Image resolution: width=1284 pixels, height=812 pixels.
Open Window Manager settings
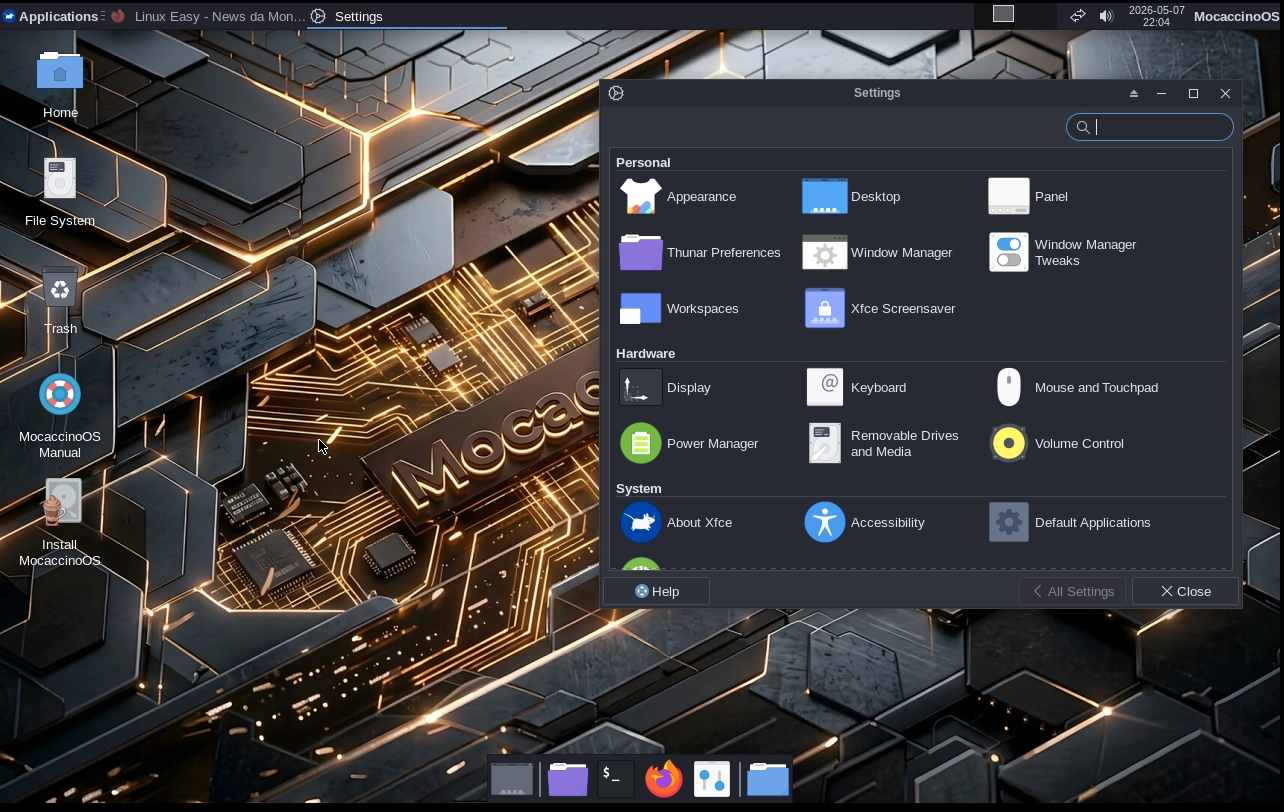878,252
